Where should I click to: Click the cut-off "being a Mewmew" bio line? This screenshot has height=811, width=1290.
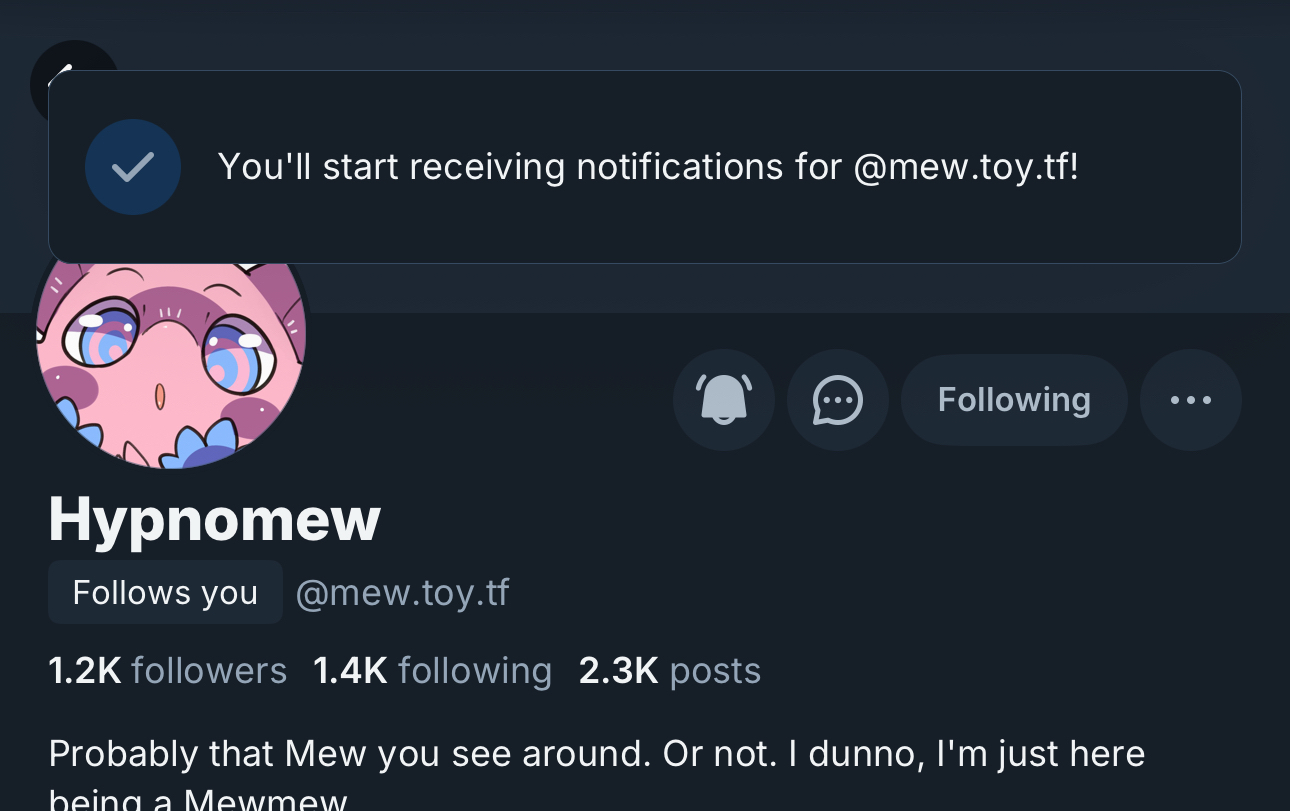coord(198,800)
